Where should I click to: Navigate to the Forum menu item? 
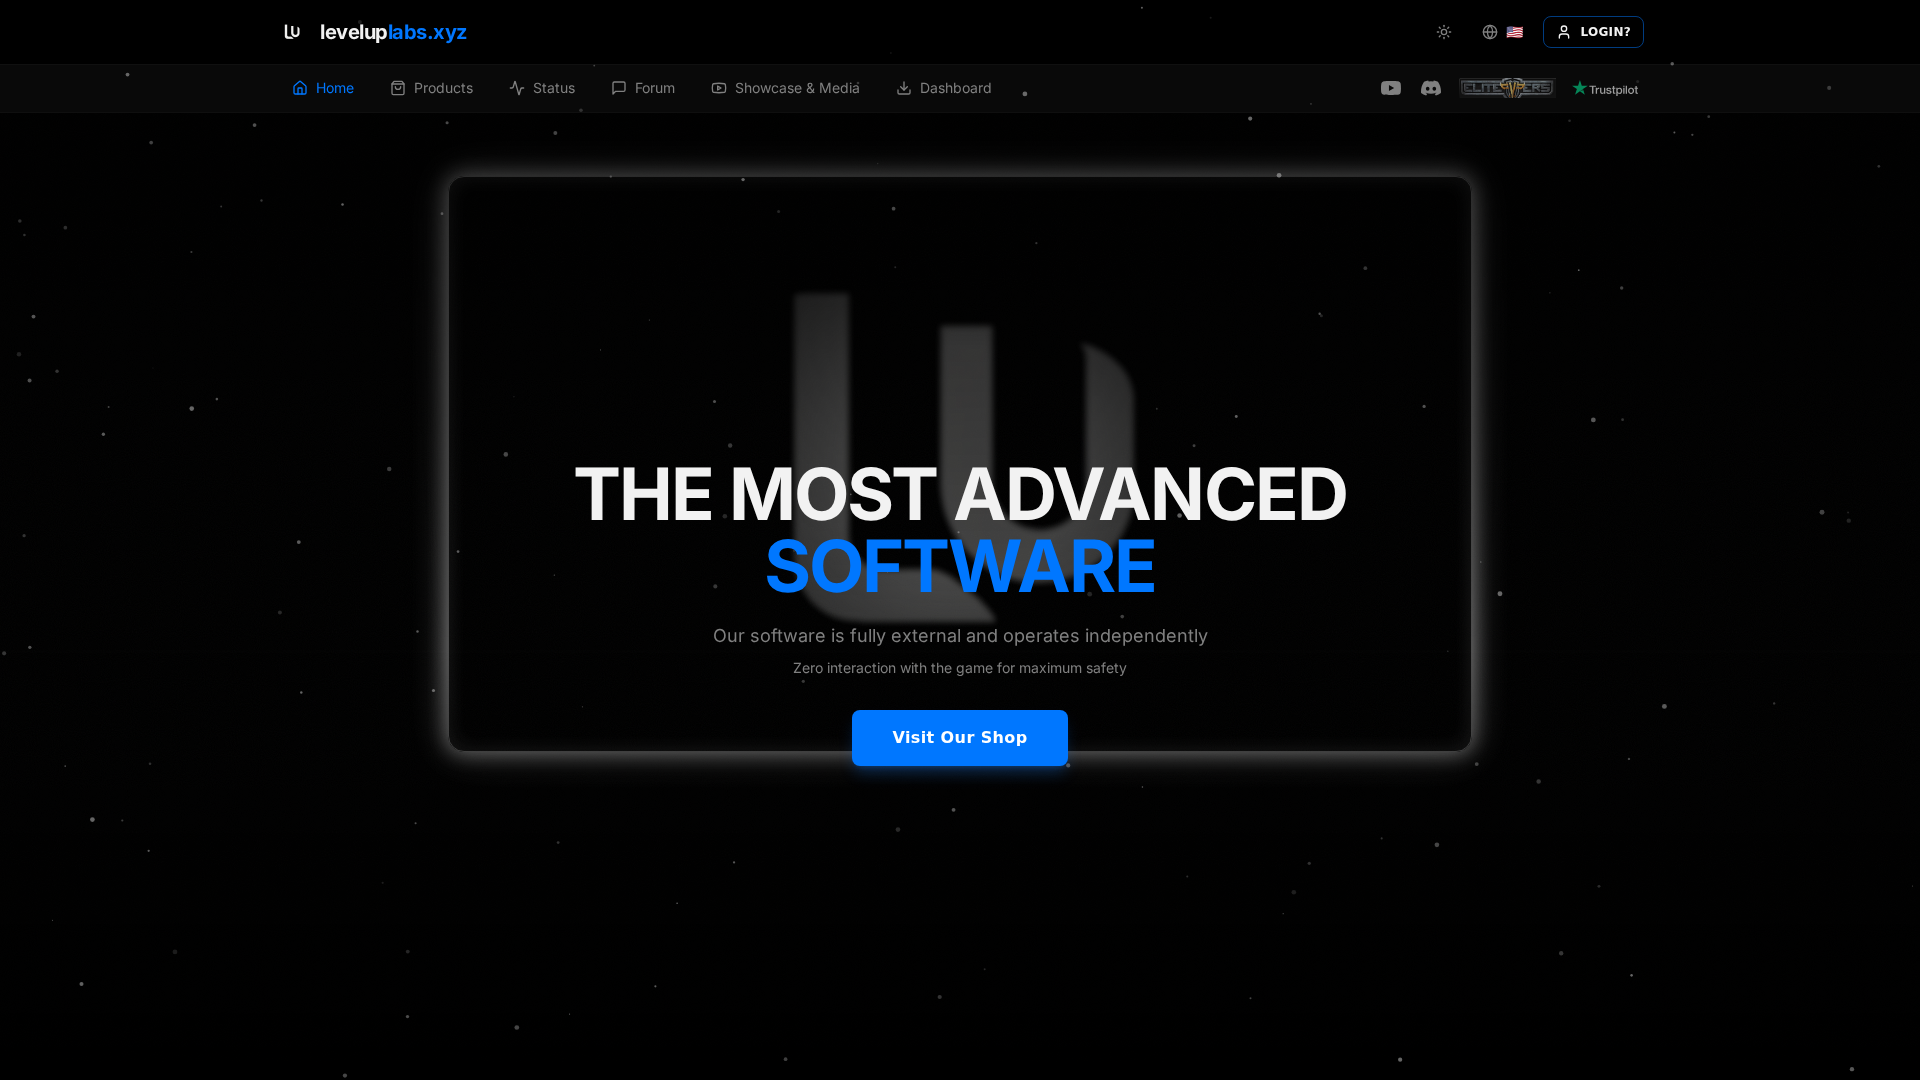click(x=643, y=88)
